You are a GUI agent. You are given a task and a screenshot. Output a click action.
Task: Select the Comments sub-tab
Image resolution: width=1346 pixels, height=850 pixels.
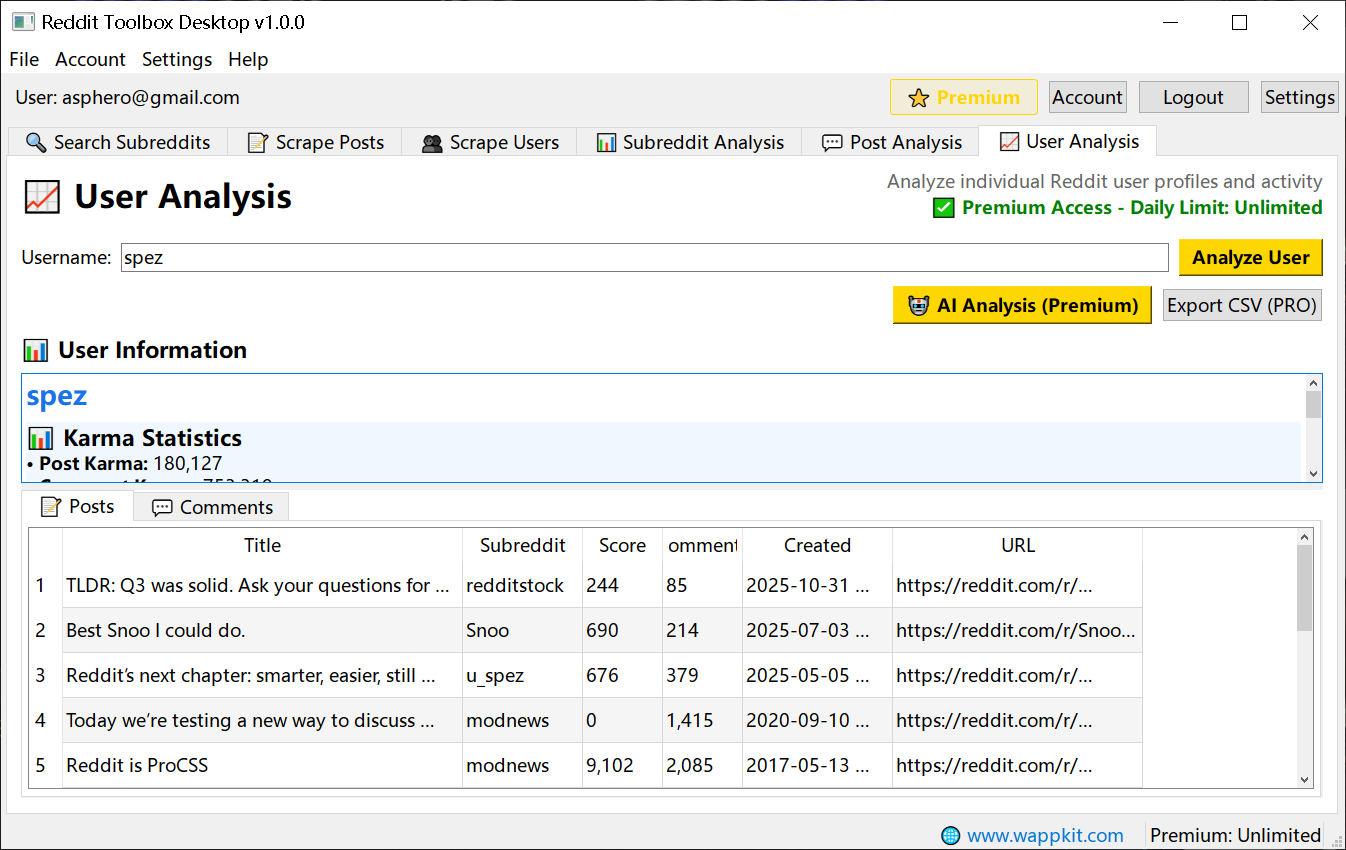click(211, 507)
